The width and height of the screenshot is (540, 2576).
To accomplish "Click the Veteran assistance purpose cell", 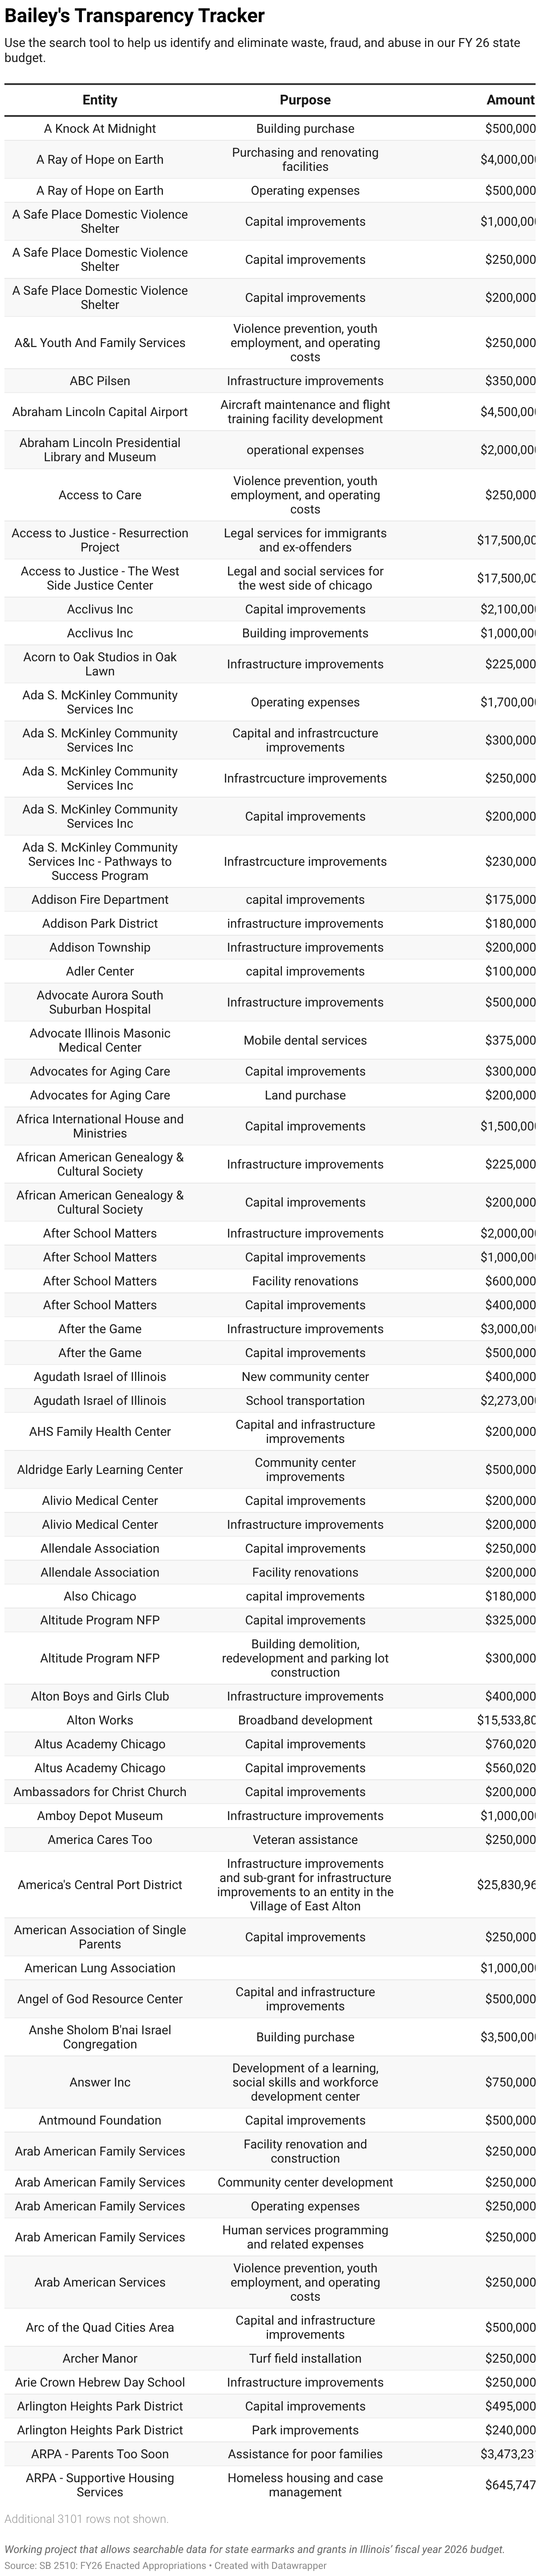I will 305,1840.
